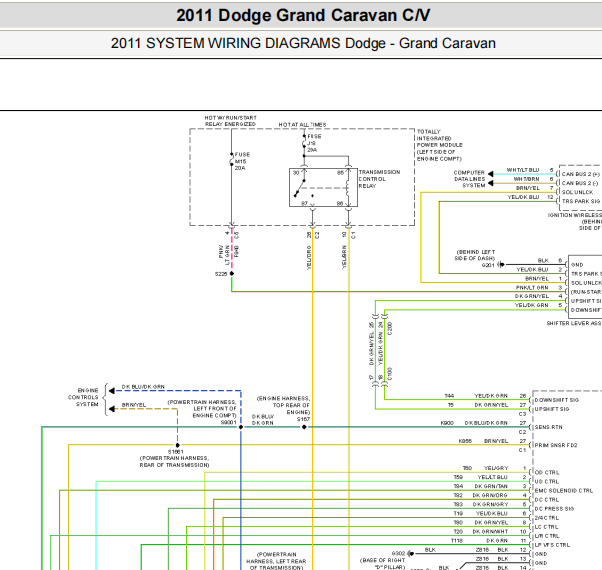Click the 'LC CTRL' pin label

[546, 527]
